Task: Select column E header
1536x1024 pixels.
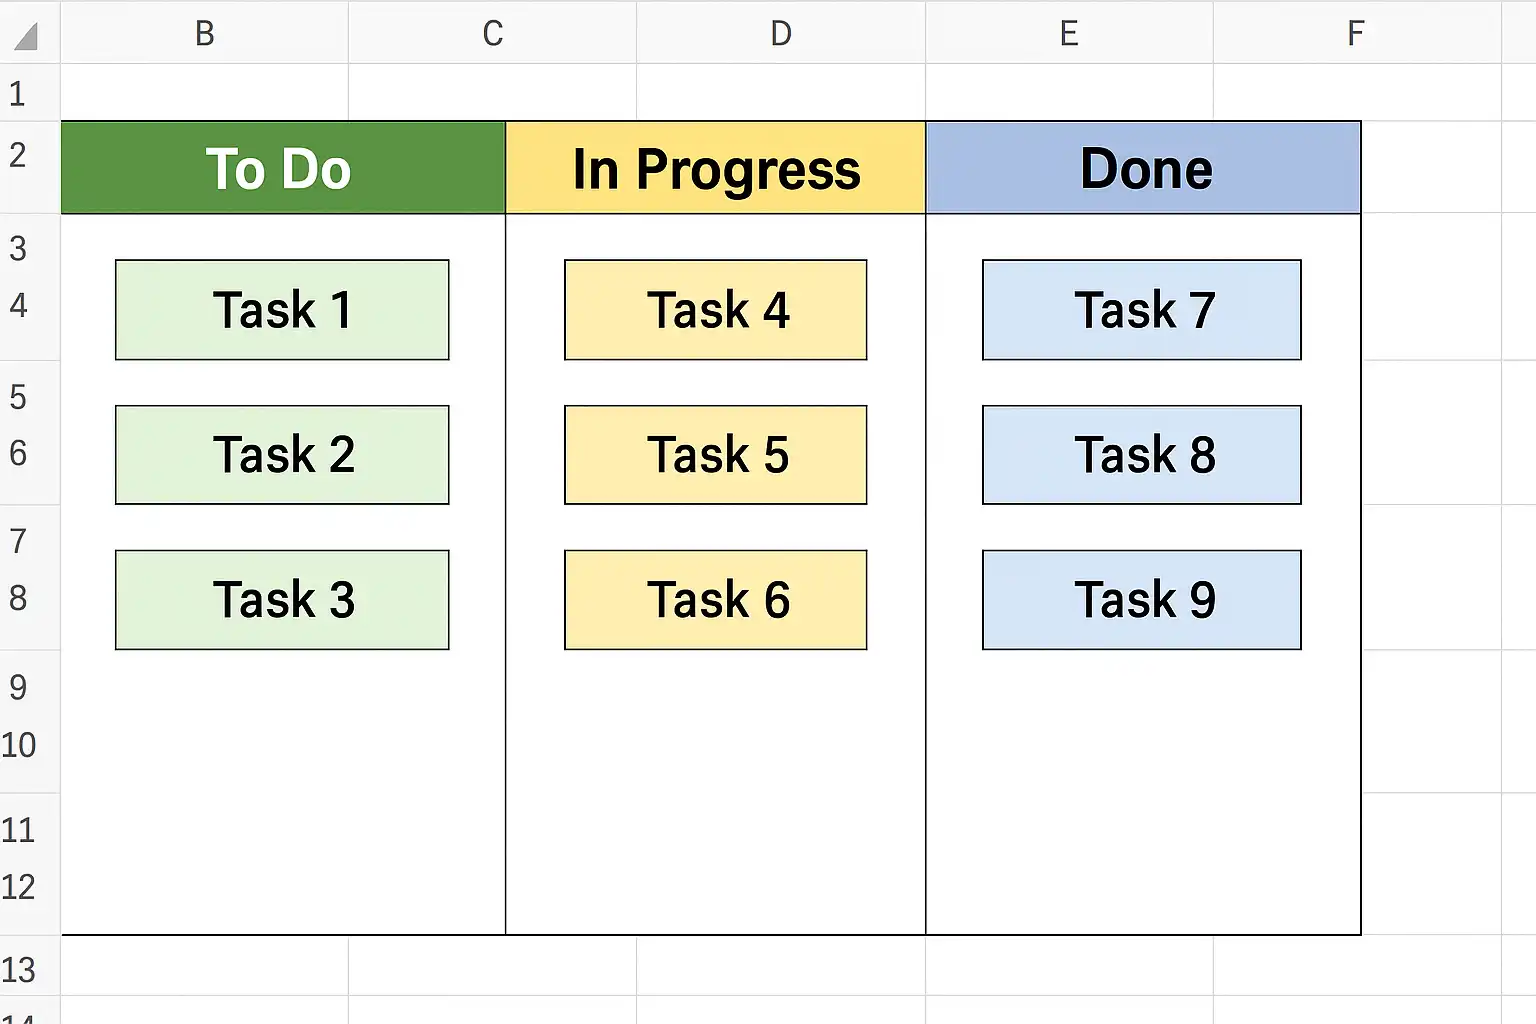Action: (x=1069, y=33)
